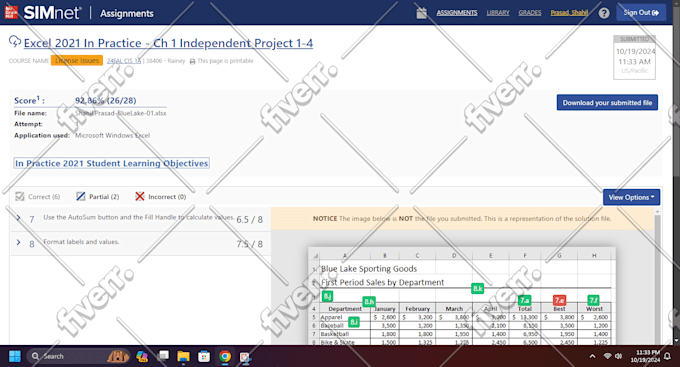Click the green 7.a marker on worksheet

(524, 300)
